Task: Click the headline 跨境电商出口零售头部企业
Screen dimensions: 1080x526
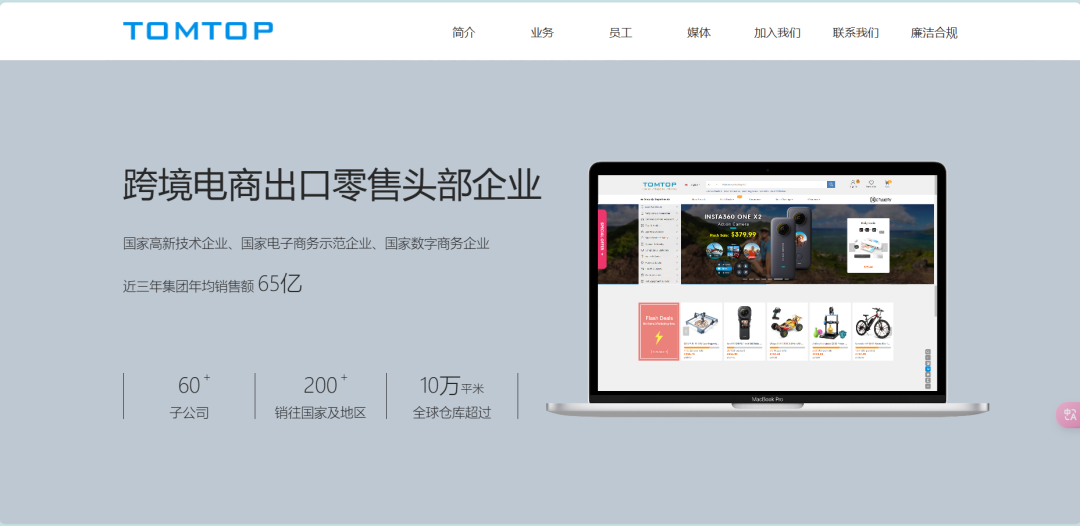Action: point(332,185)
